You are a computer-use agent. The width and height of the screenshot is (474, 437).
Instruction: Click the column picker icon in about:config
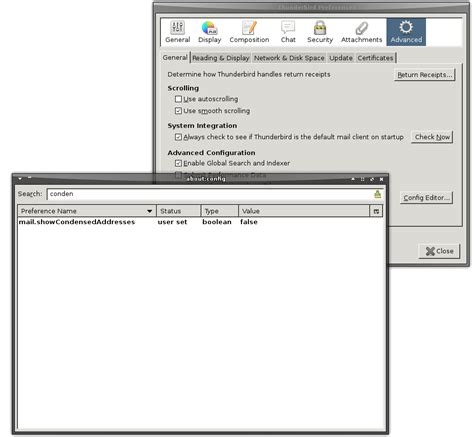click(x=376, y=211)
